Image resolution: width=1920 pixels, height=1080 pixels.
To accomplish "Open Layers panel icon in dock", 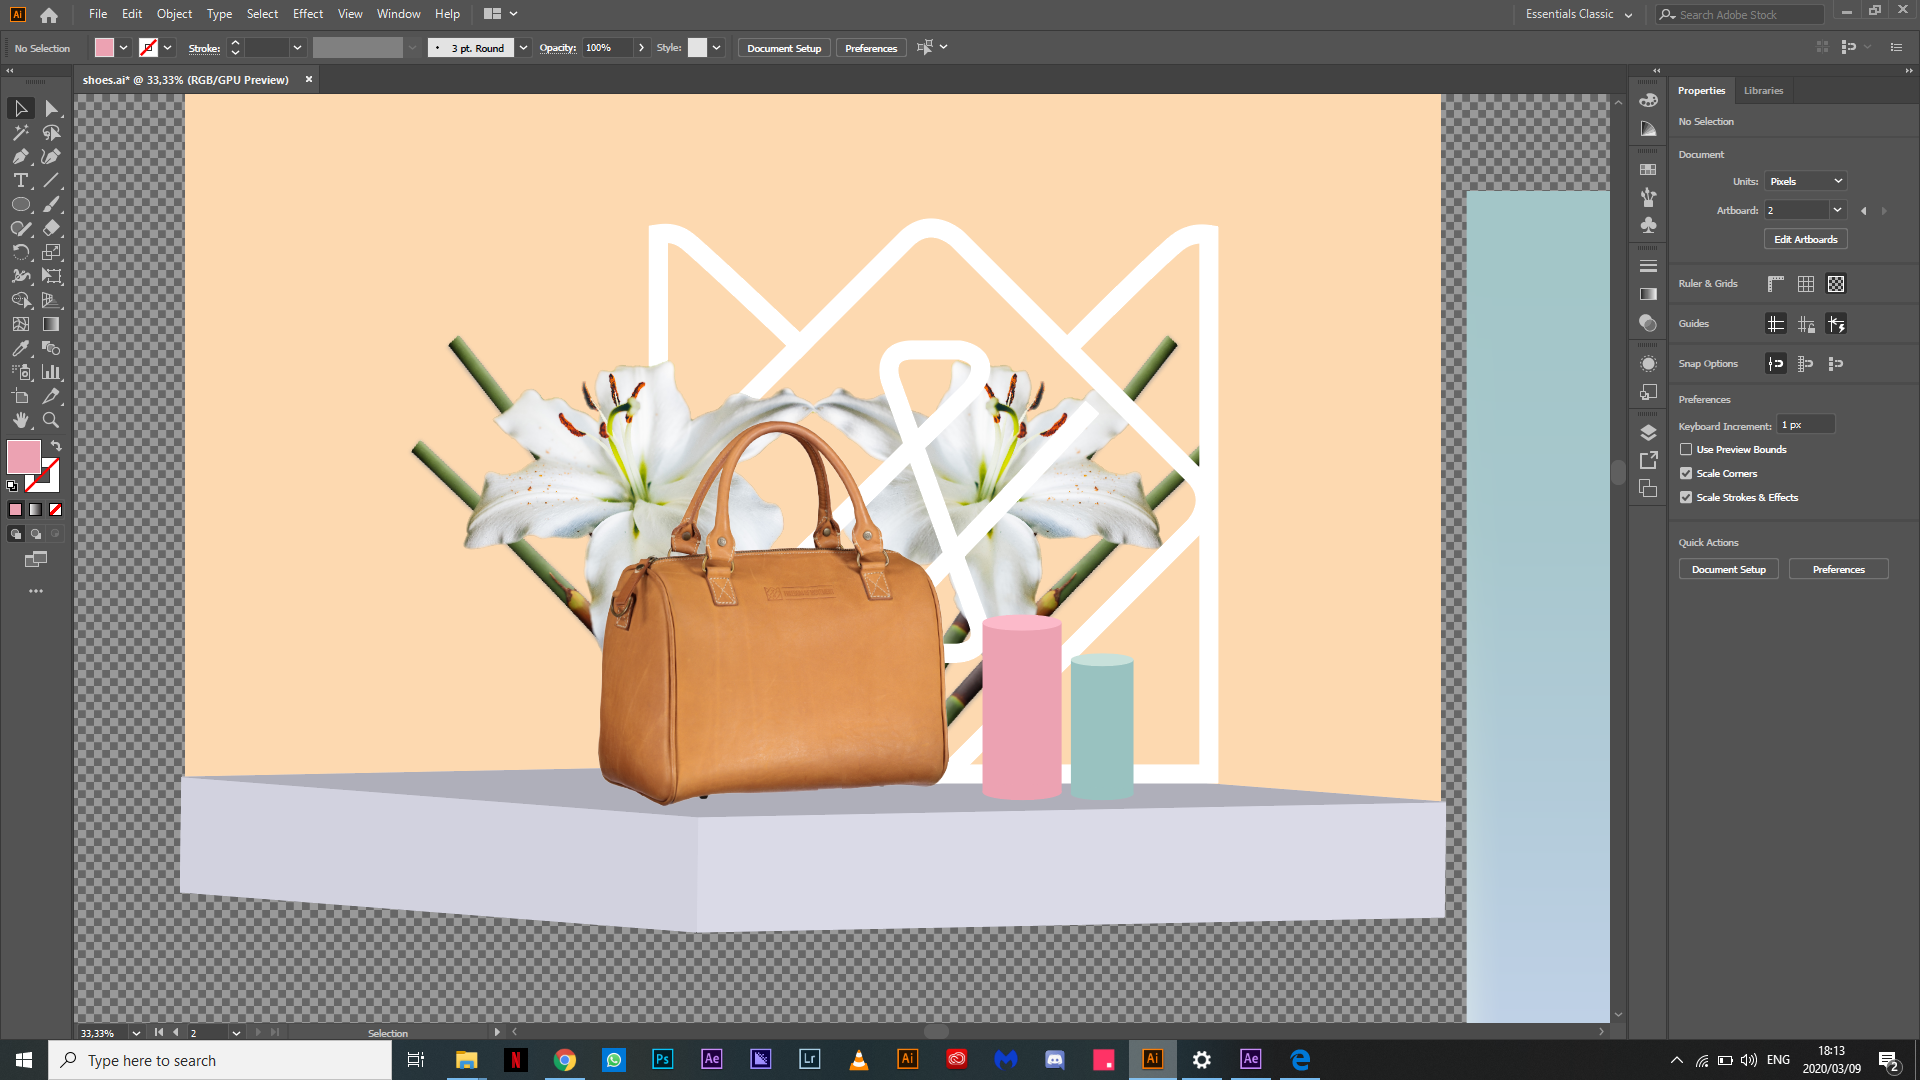I will click(1648, 432).
